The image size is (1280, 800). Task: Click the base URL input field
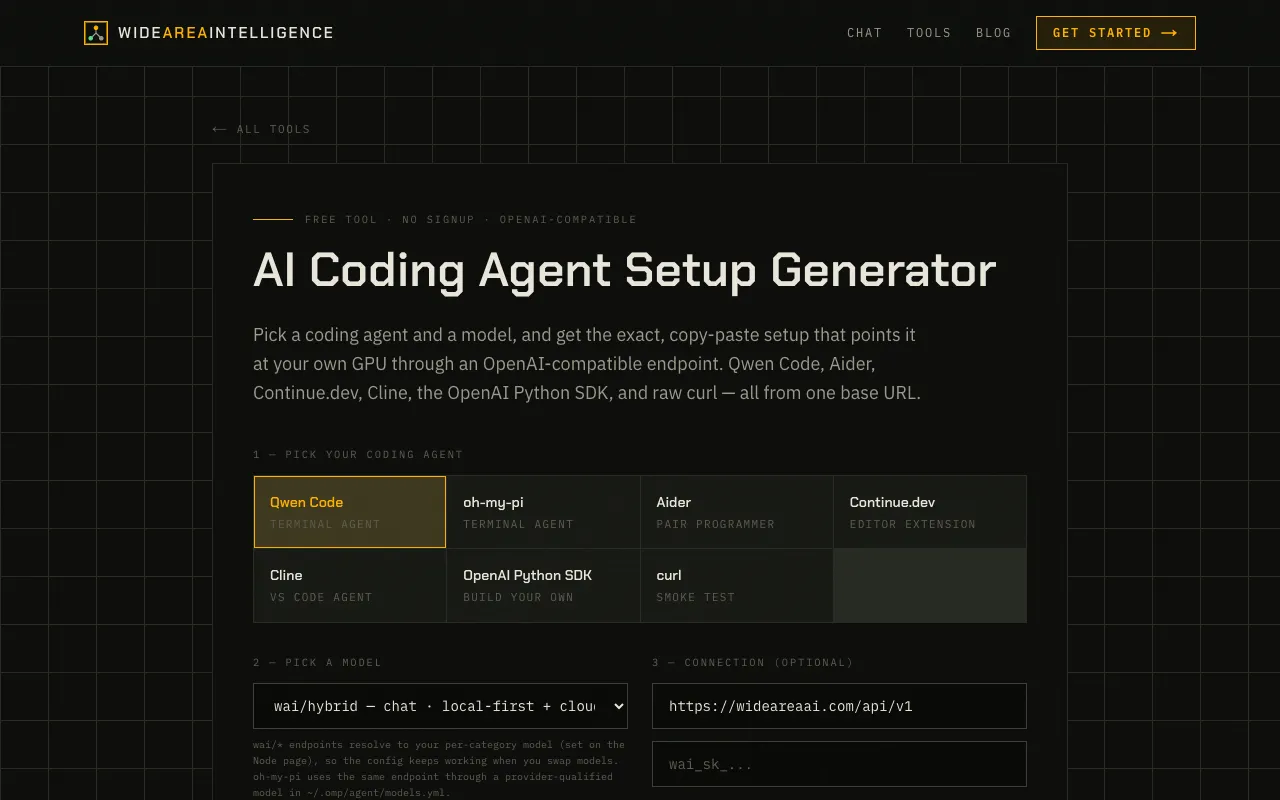[839, 706]
